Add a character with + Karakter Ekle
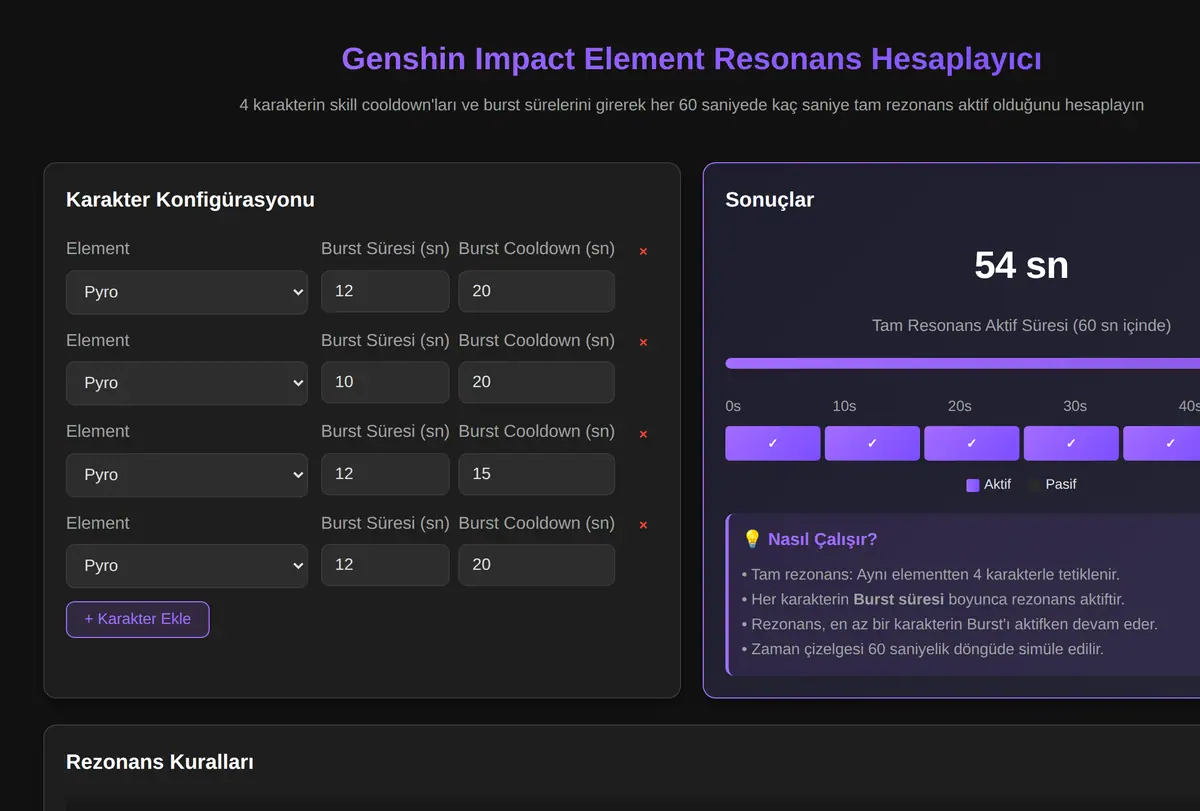 (138, 619)
